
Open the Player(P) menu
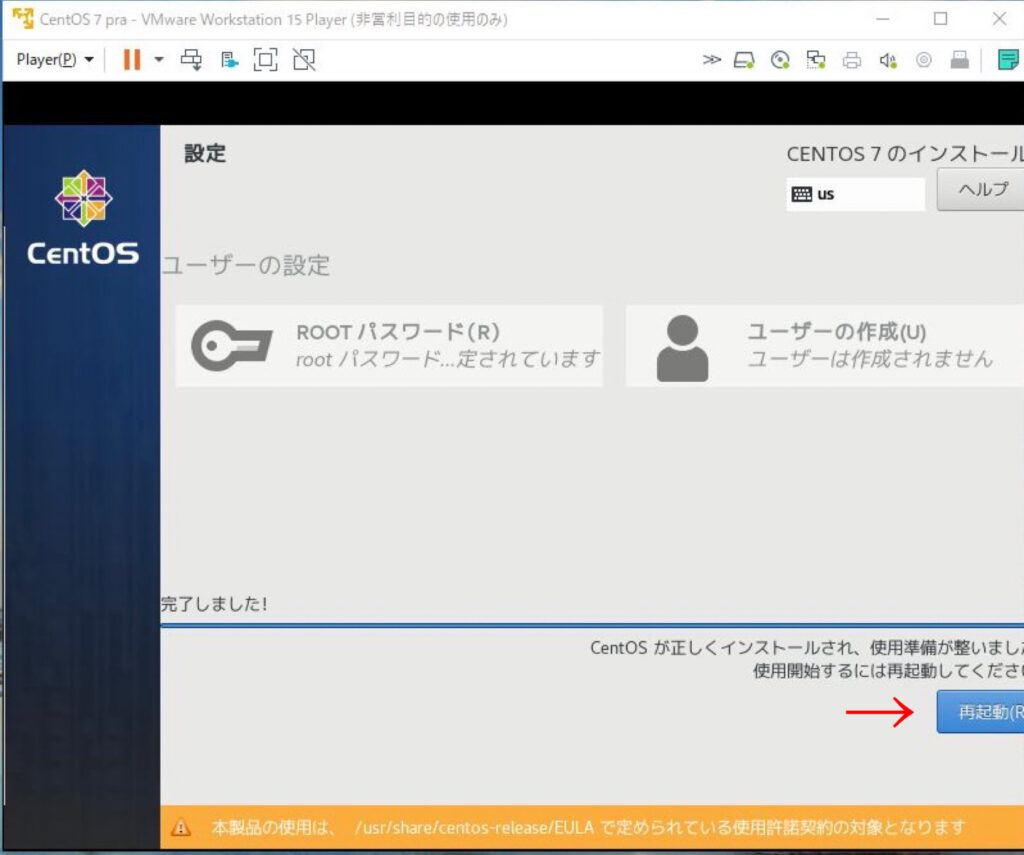[55, 60]
